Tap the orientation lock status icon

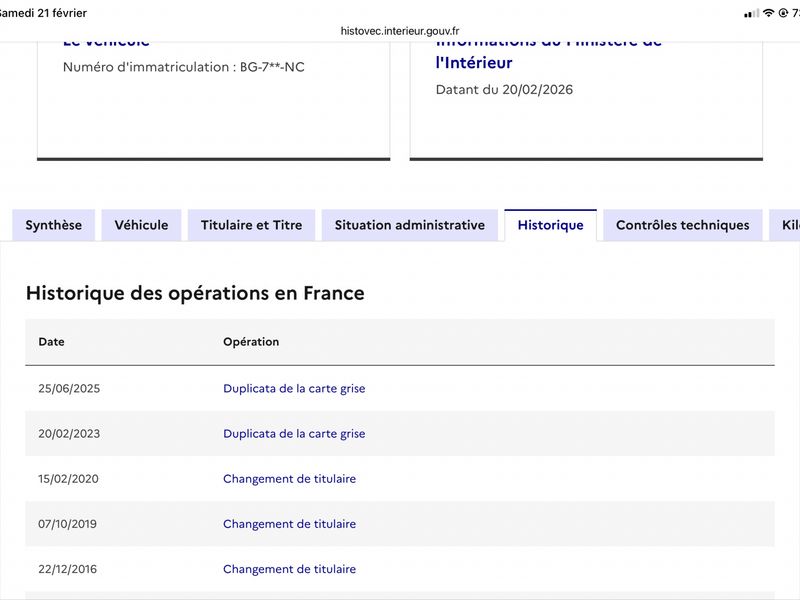tap(783, 13)
